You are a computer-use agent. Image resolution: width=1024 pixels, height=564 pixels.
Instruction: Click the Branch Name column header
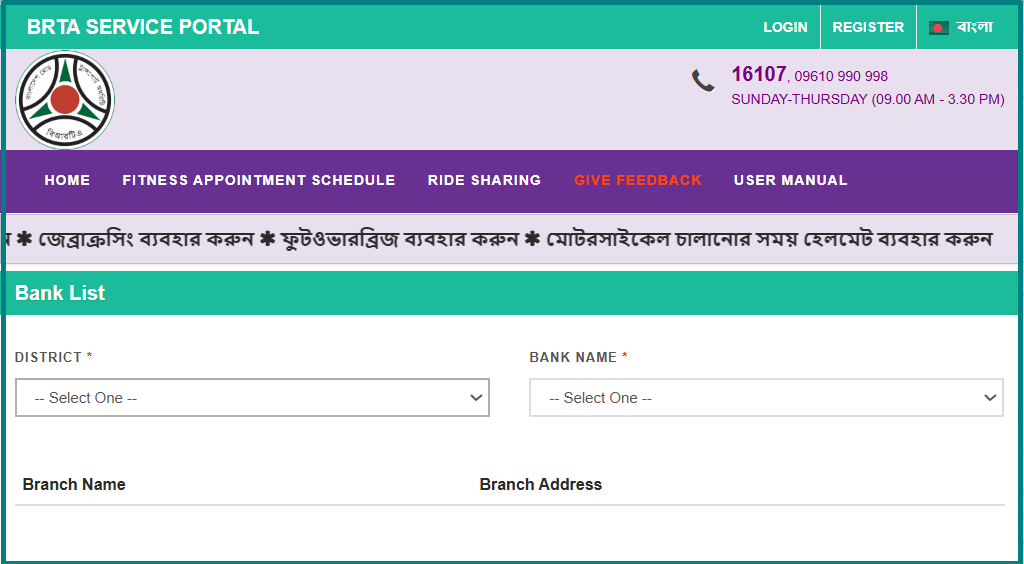coord(74,484)
